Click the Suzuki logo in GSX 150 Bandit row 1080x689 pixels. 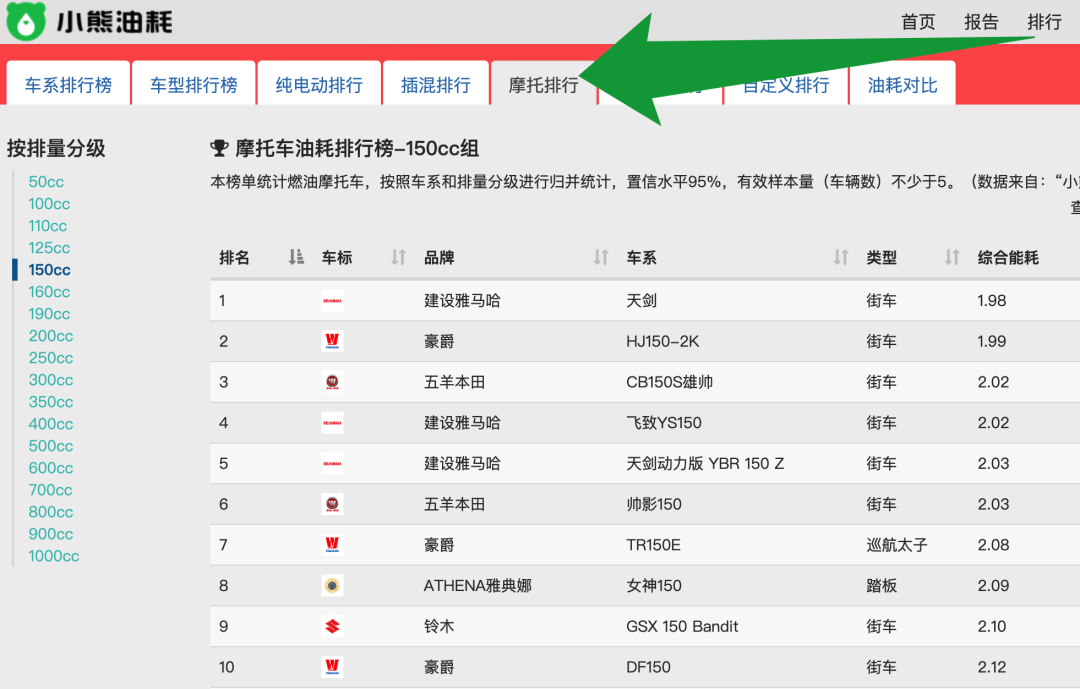[x=332, y=626]
